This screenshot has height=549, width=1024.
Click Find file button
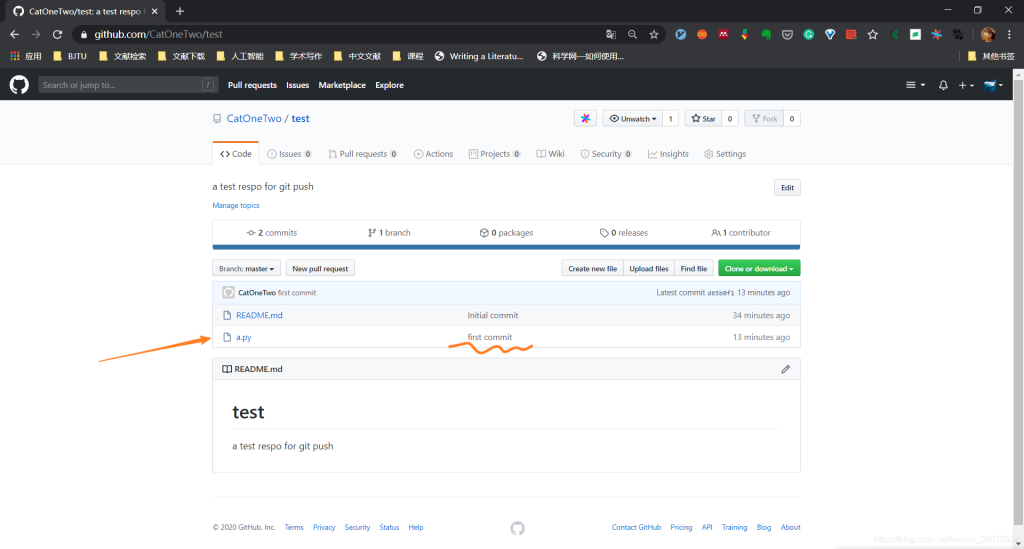click(x=694, y=268)
